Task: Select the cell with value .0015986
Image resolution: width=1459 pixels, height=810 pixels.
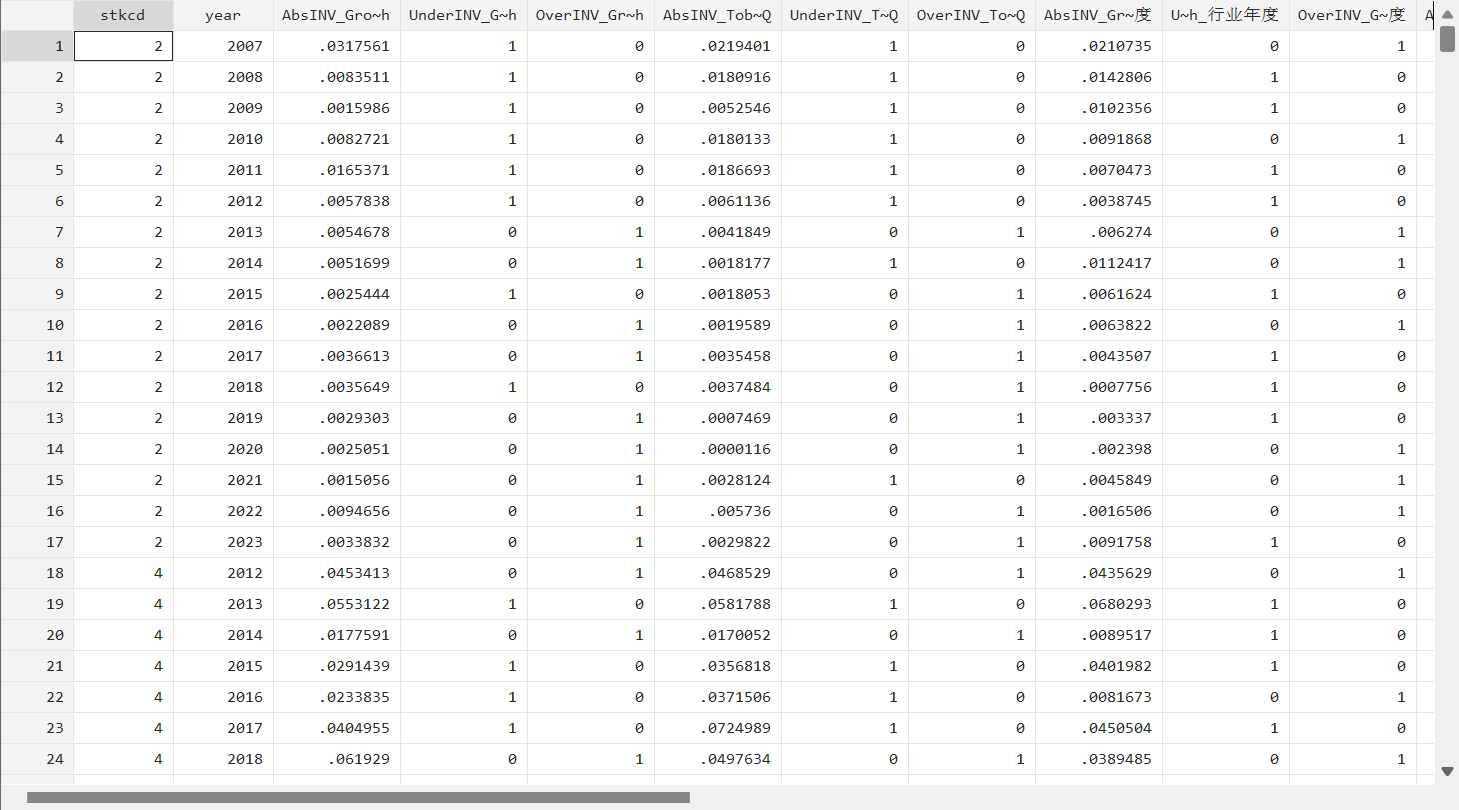Action: 337,108
